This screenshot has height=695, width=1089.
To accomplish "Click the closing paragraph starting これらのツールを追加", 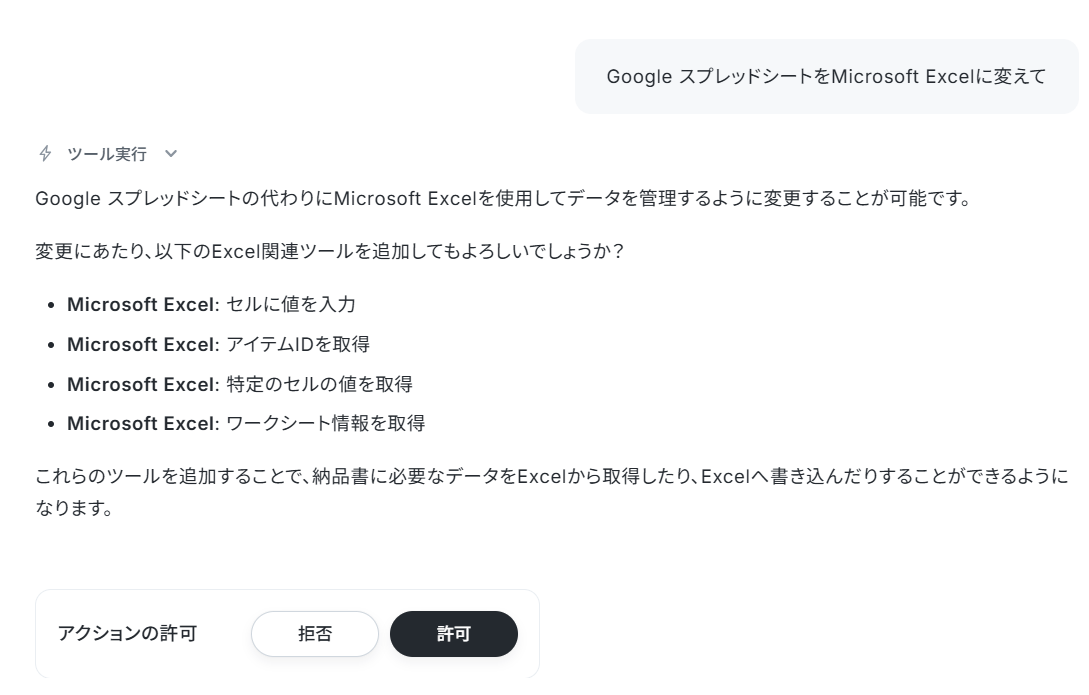I will coord(551,492).
